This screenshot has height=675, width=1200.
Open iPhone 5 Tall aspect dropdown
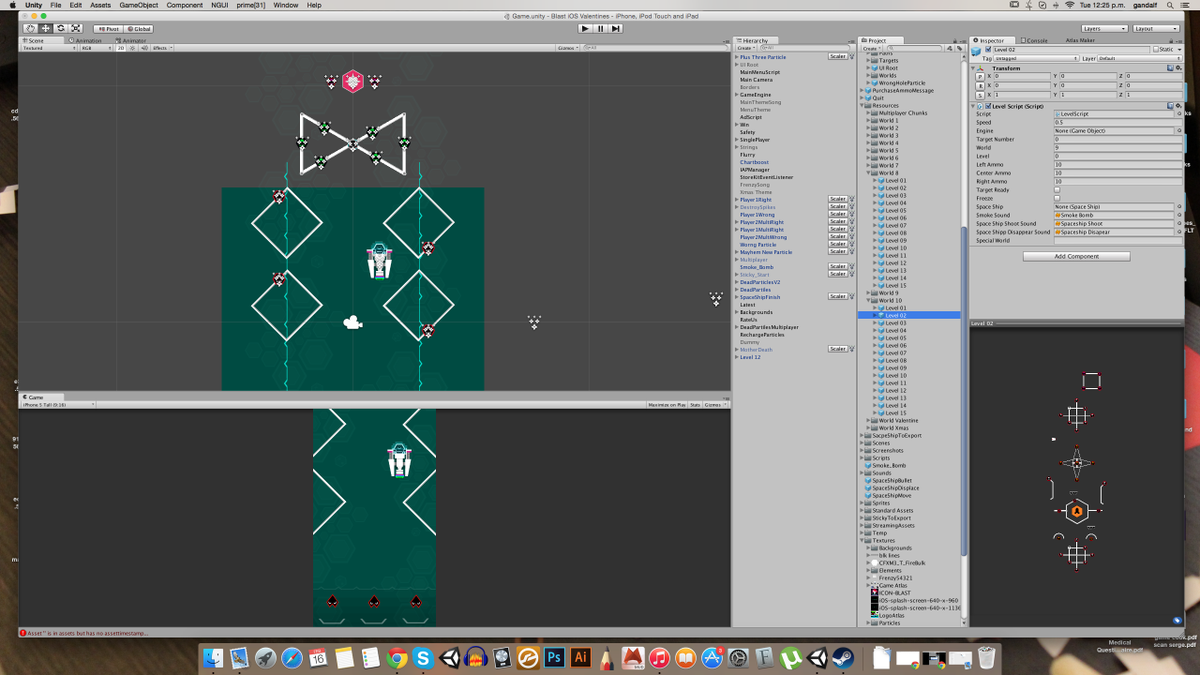pos(58,405)
